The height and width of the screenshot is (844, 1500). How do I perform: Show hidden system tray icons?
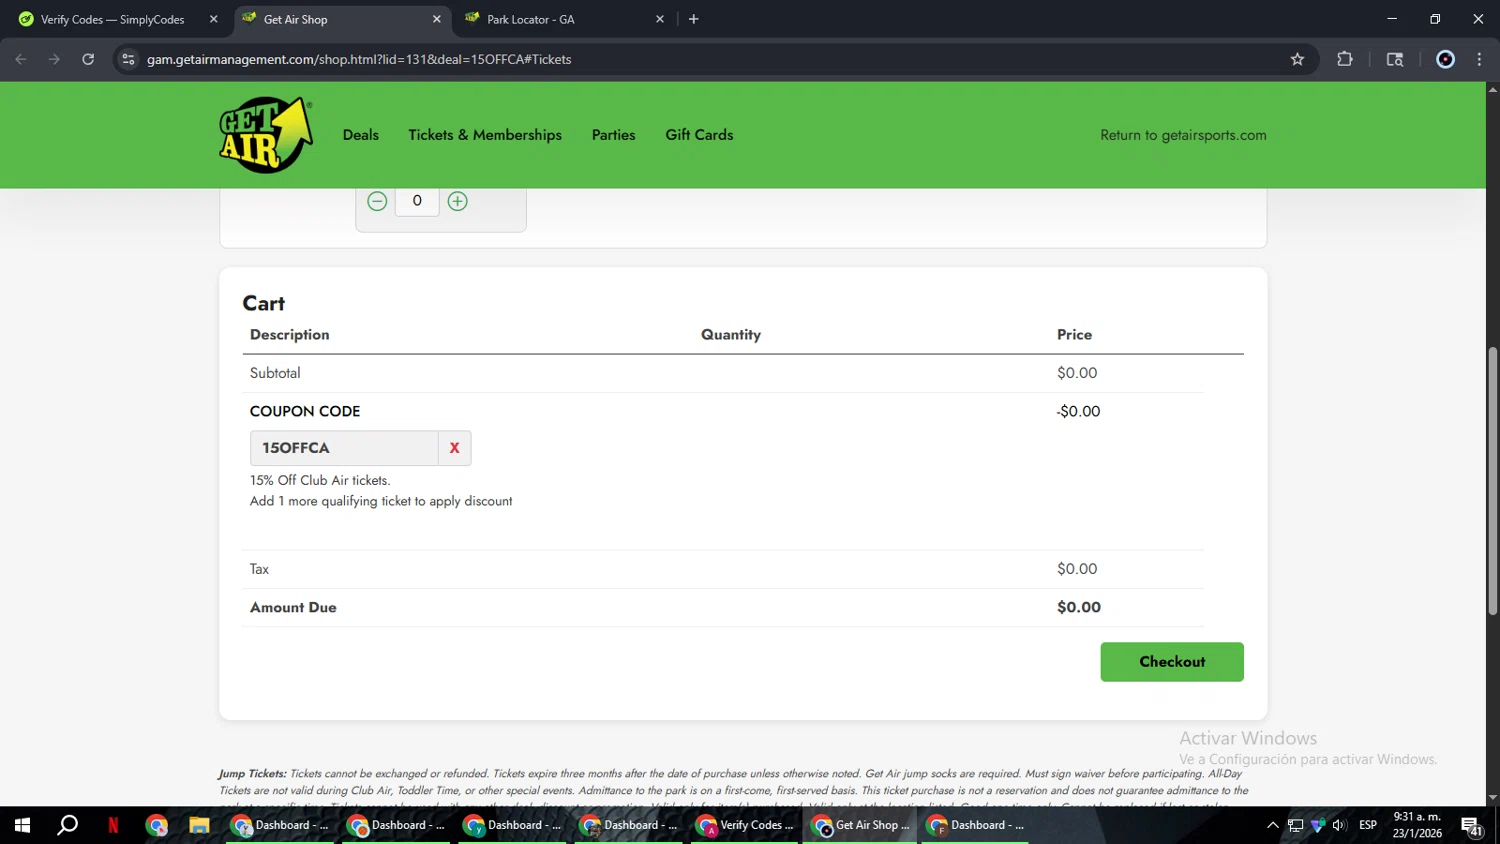coord(1272,825)
